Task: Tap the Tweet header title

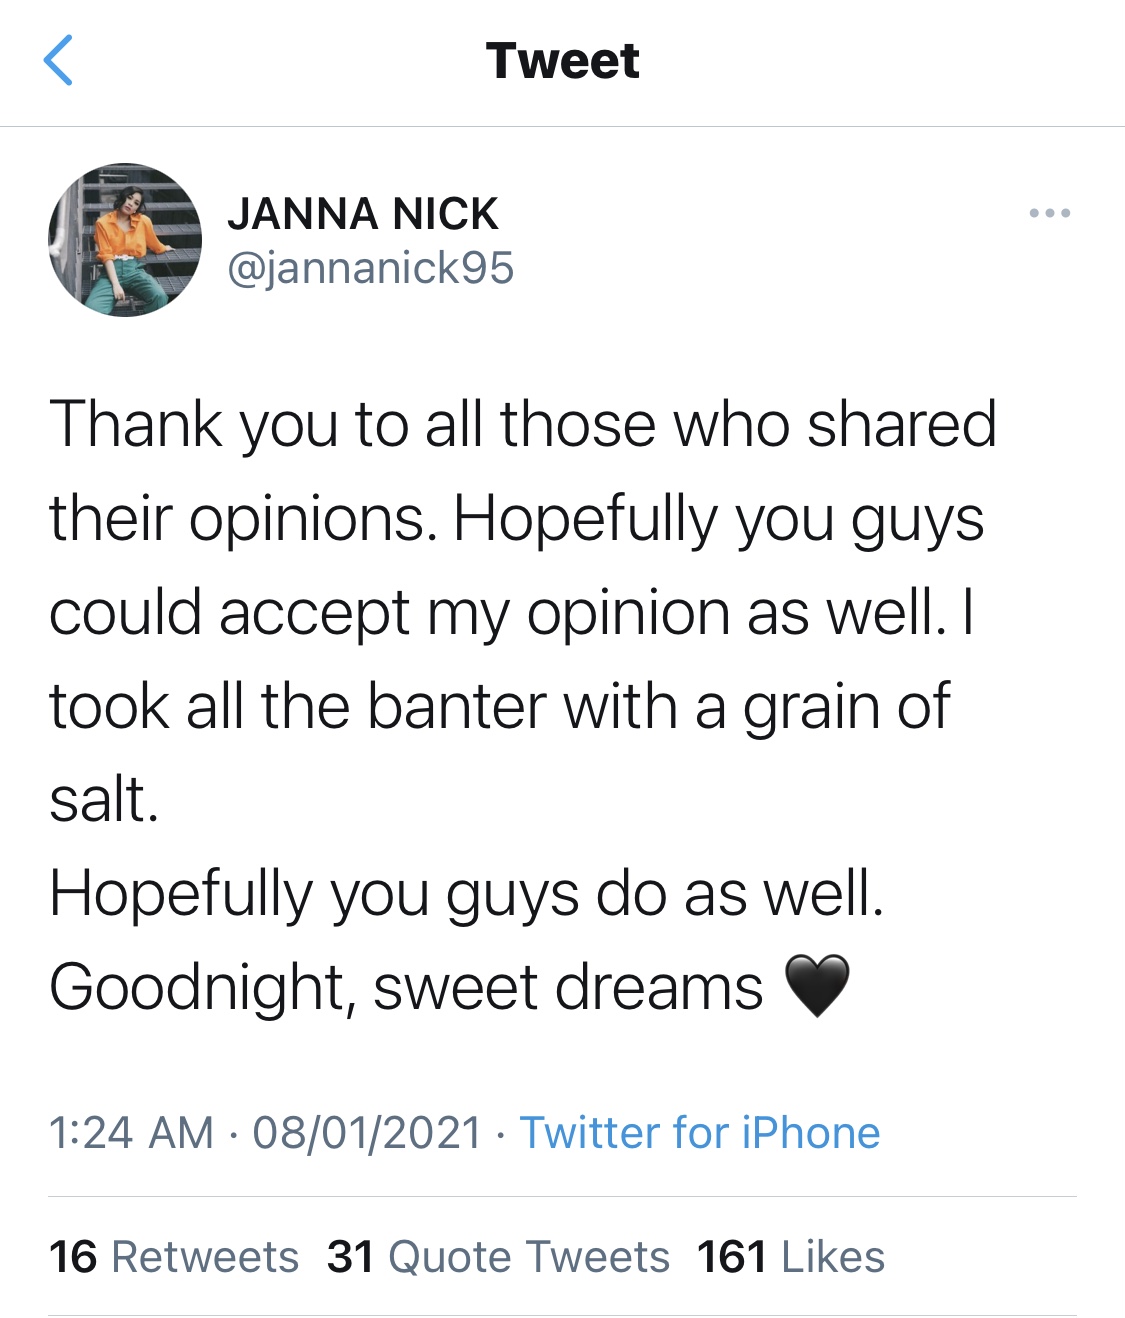Action: coord(562,61)
